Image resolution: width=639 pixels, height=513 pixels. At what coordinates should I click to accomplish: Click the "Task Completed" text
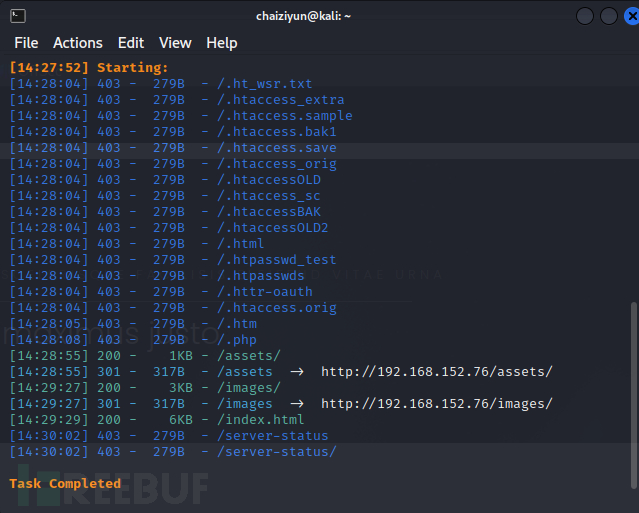point(65,484)
